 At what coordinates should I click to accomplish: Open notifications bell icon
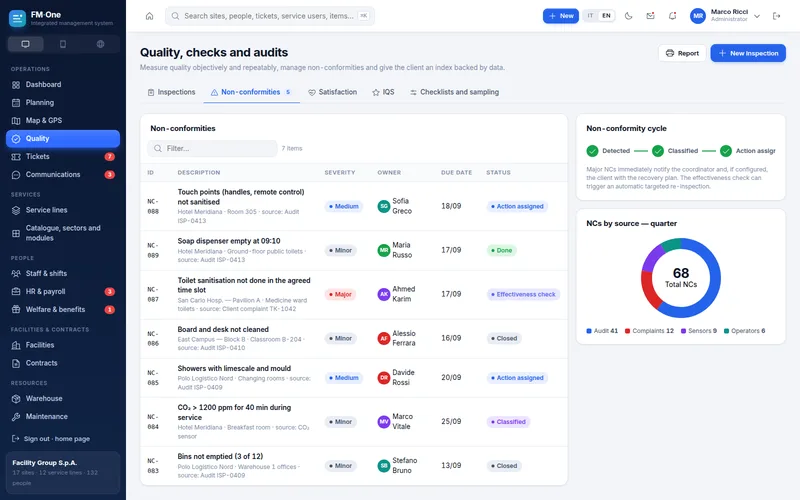coord(672,16)
